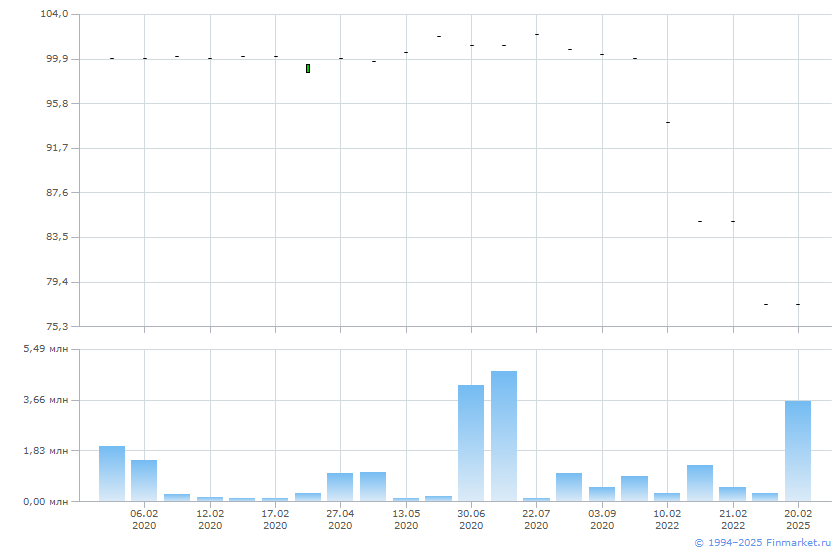This screenshot has height=550, width=840.
Task: Click the 30.06 2020 date label
Action: point(471,519)
